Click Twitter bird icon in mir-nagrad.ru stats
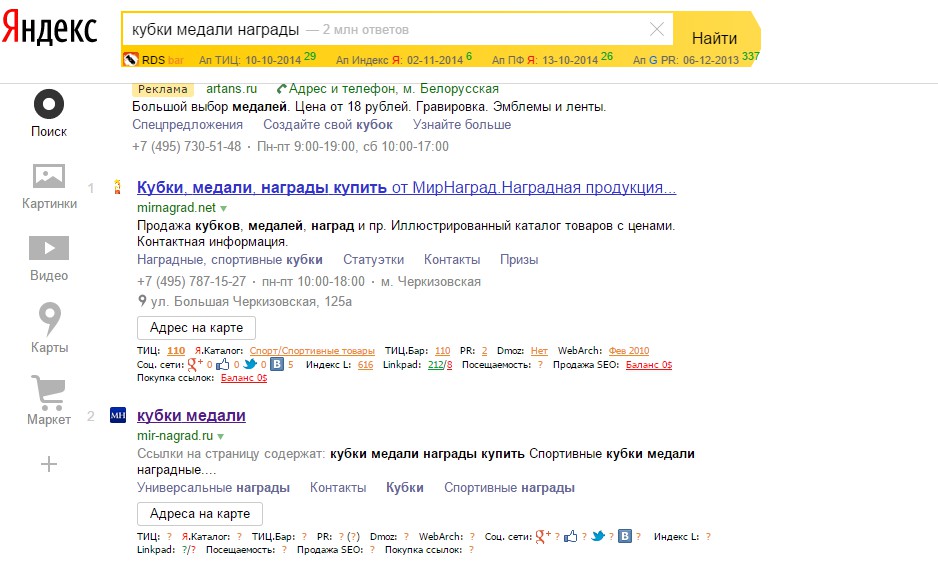The width and height of the screenshot is (938, 571). point(598,536)
